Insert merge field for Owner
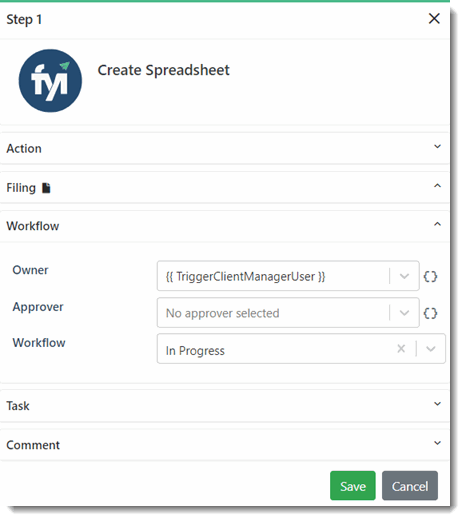 click(x=430, y=276)
